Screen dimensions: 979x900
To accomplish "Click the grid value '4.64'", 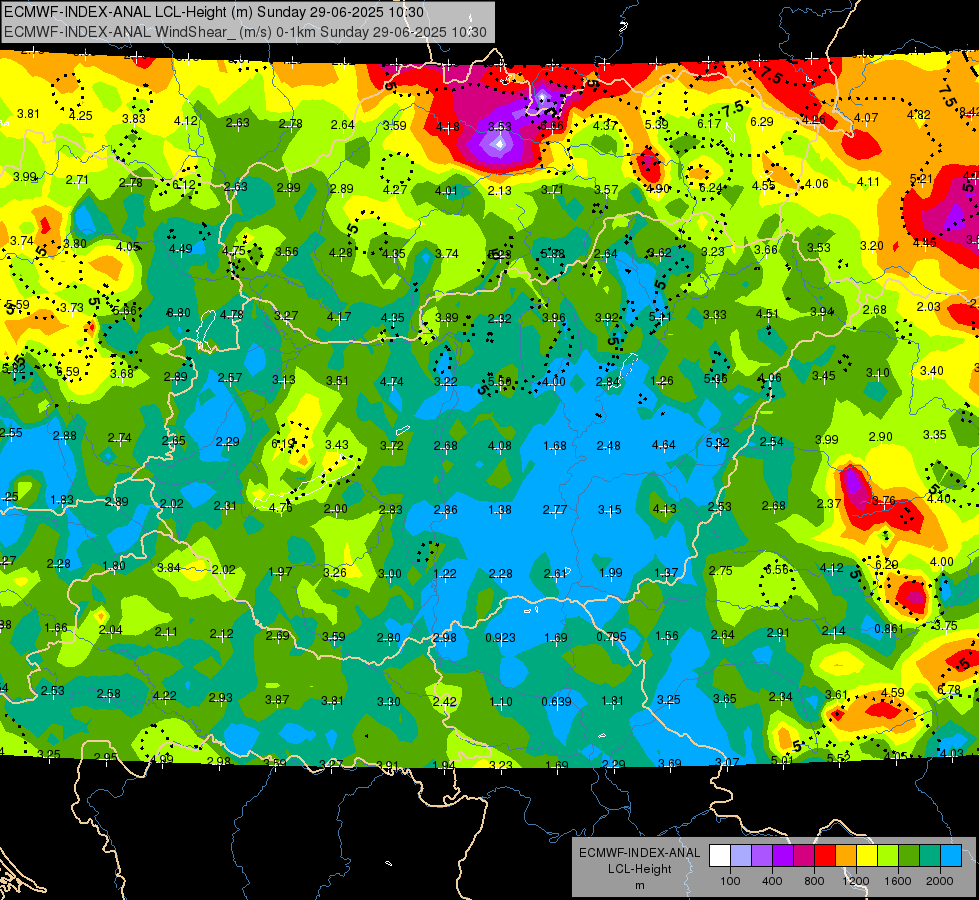I will pos(664,445).
